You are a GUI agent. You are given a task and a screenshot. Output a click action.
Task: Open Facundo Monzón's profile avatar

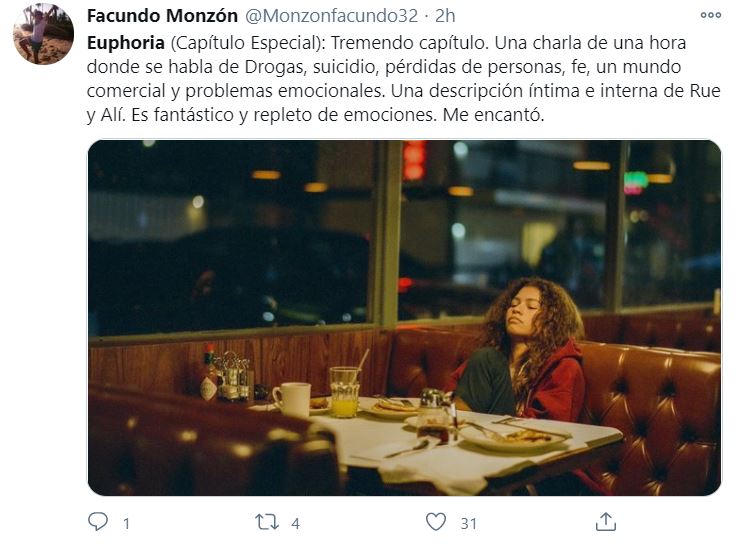[43, 34]
